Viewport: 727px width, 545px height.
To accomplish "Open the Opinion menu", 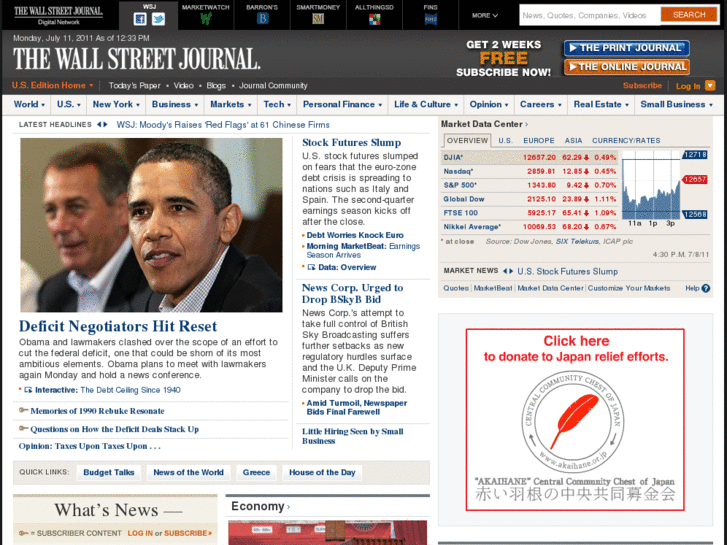I will pyautogui.click(x=489, y=104).
